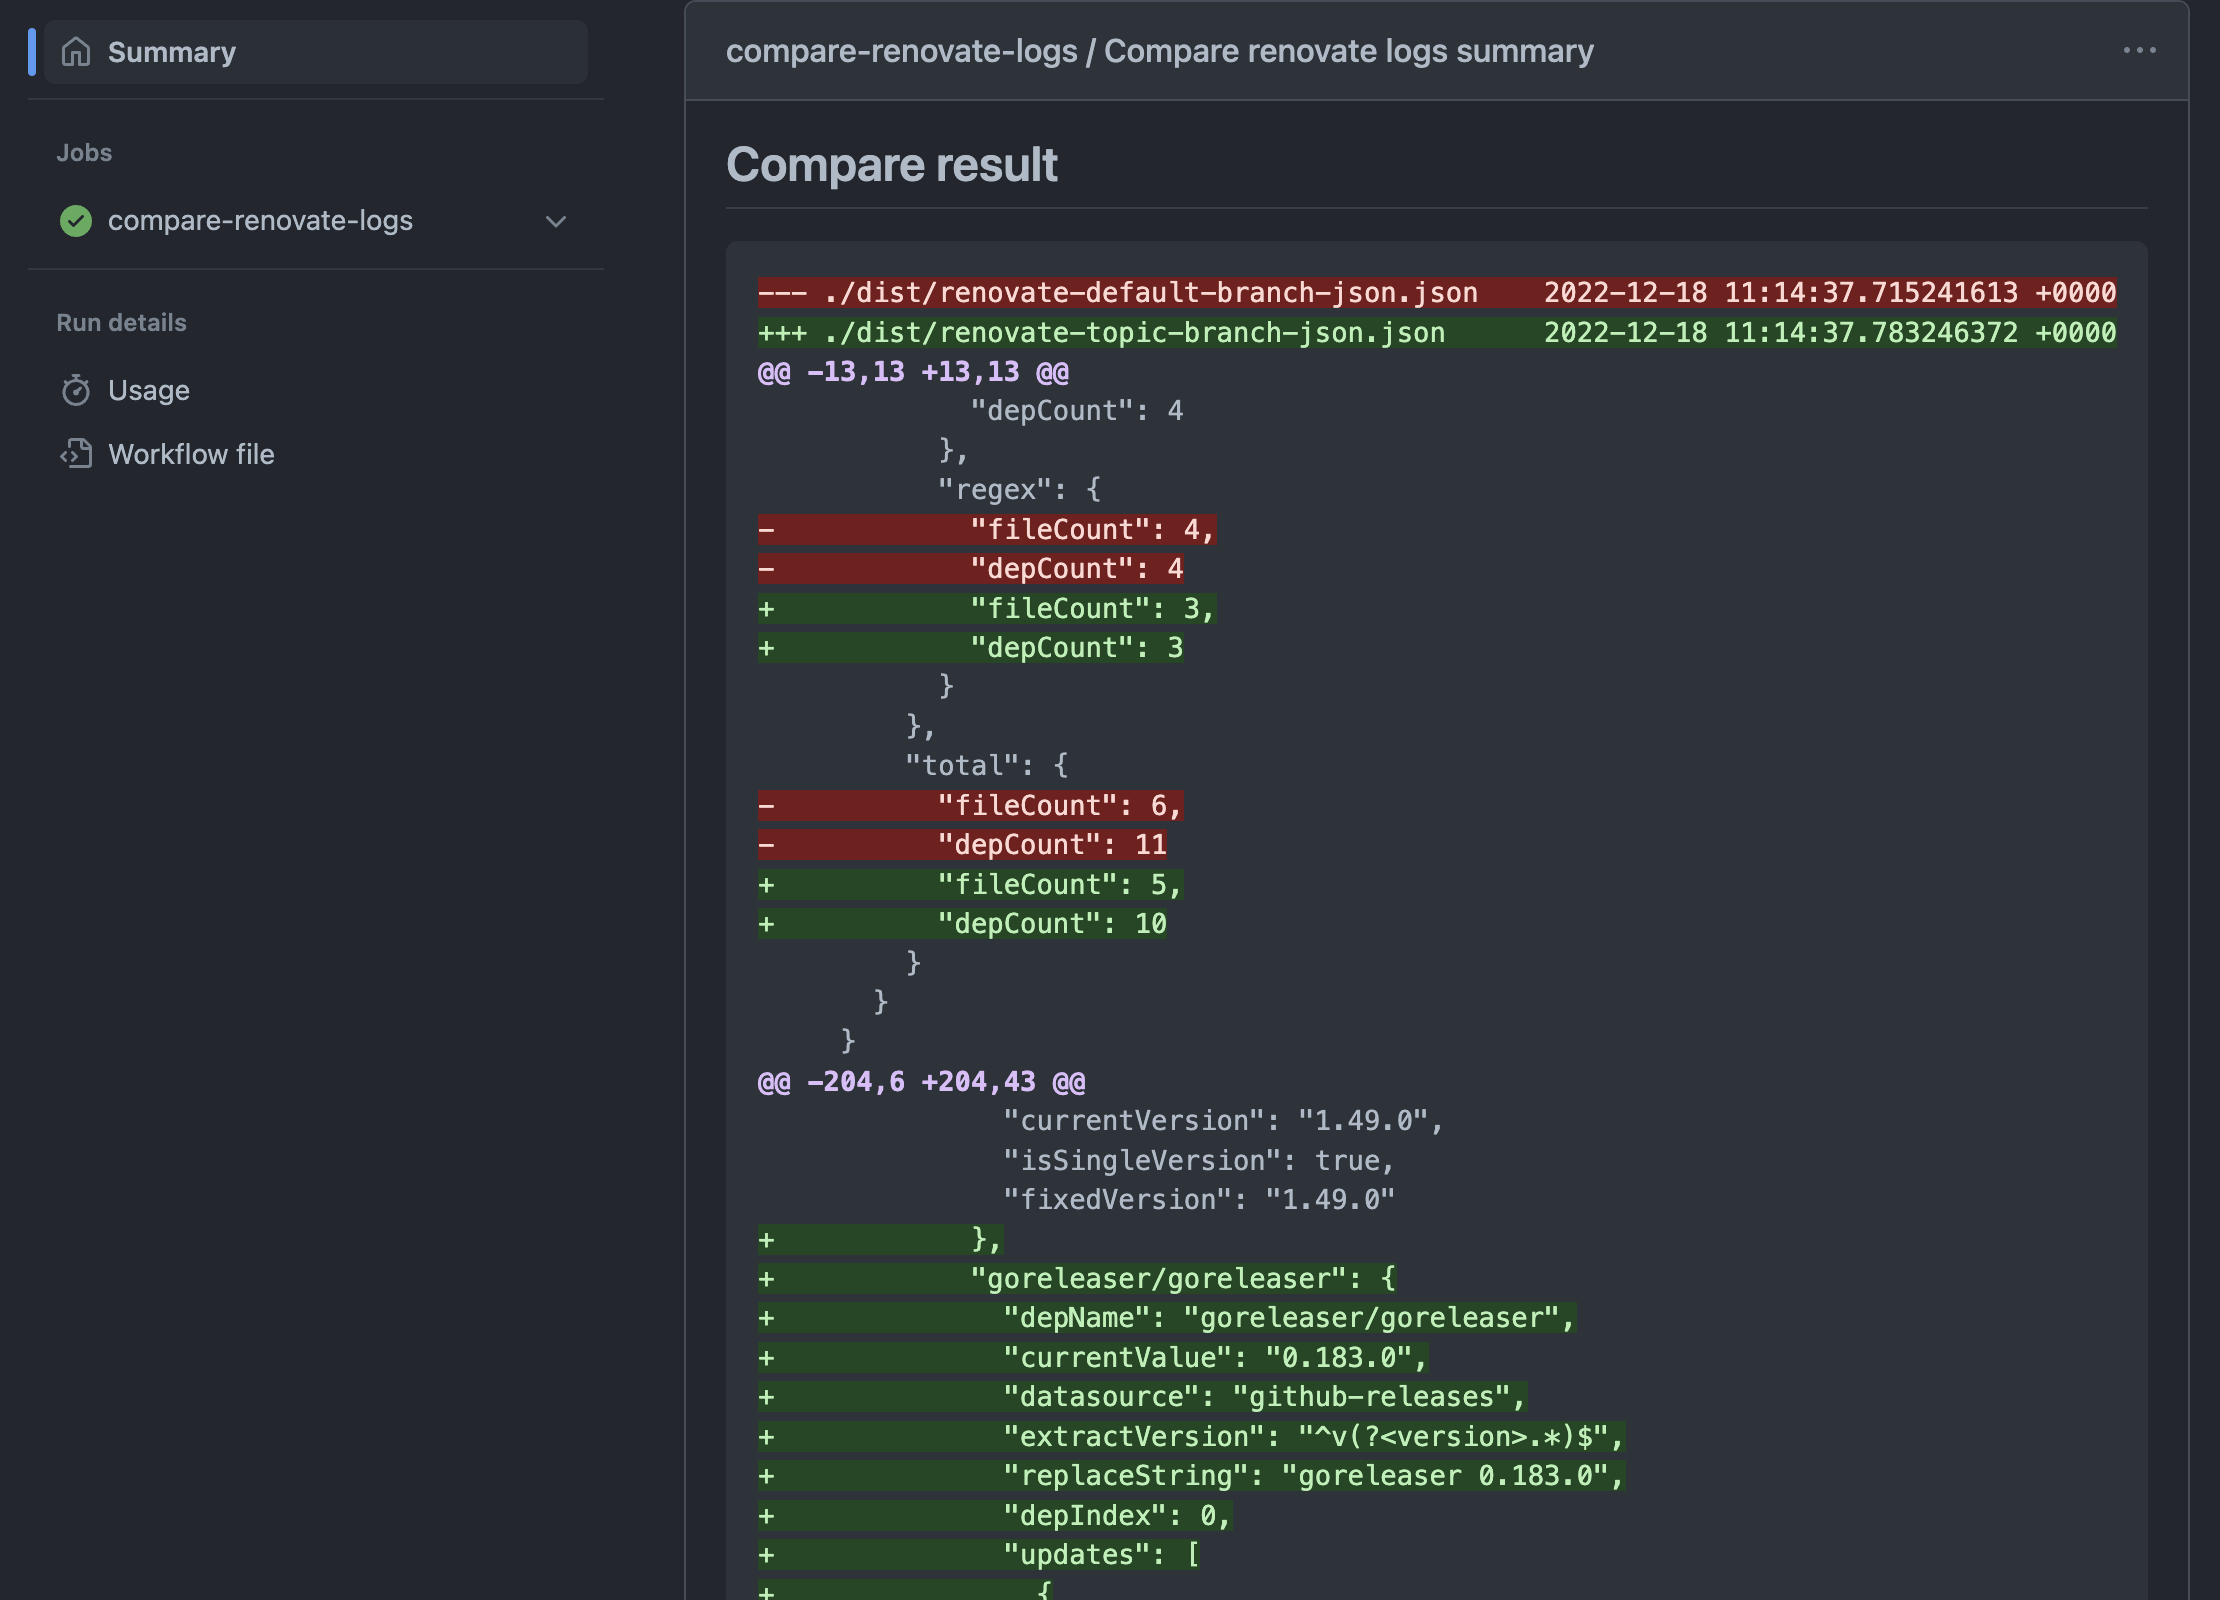2220x1600 pixels.
Task: Open the three-dot menu of summary panel
Action: (x=2139, y=50)
